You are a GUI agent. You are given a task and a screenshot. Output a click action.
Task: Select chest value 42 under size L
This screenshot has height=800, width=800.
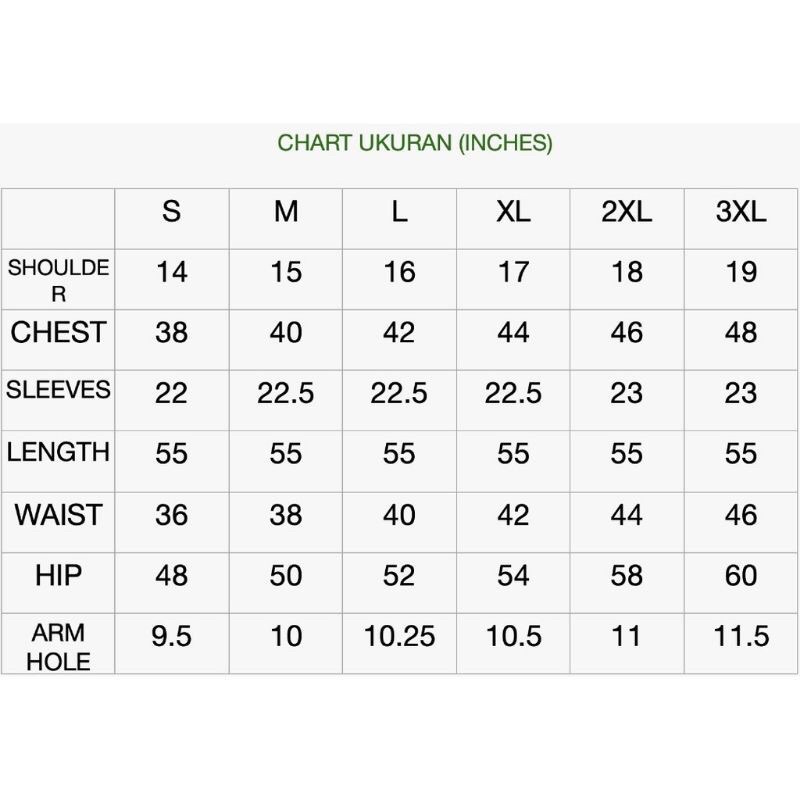click(x=399, y=333)
